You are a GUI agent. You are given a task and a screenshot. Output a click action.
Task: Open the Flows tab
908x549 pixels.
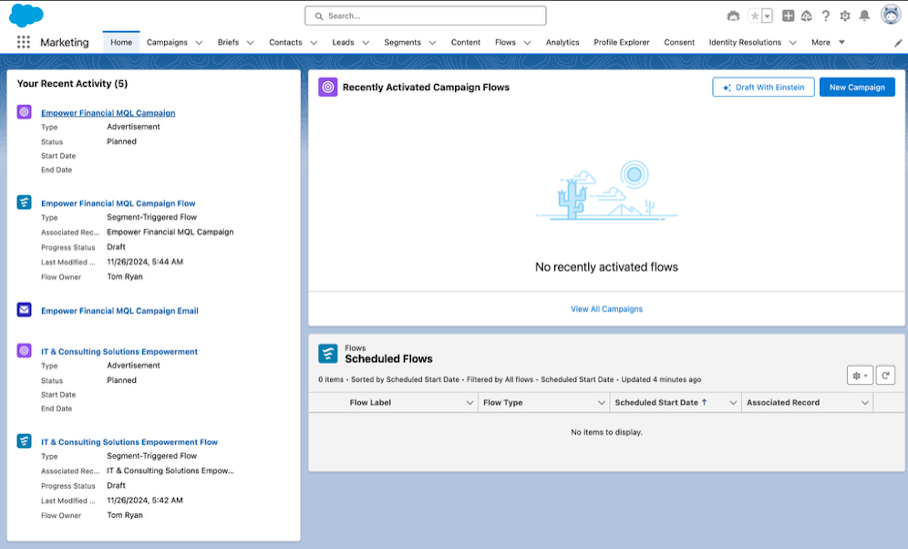tap(505, 42)
